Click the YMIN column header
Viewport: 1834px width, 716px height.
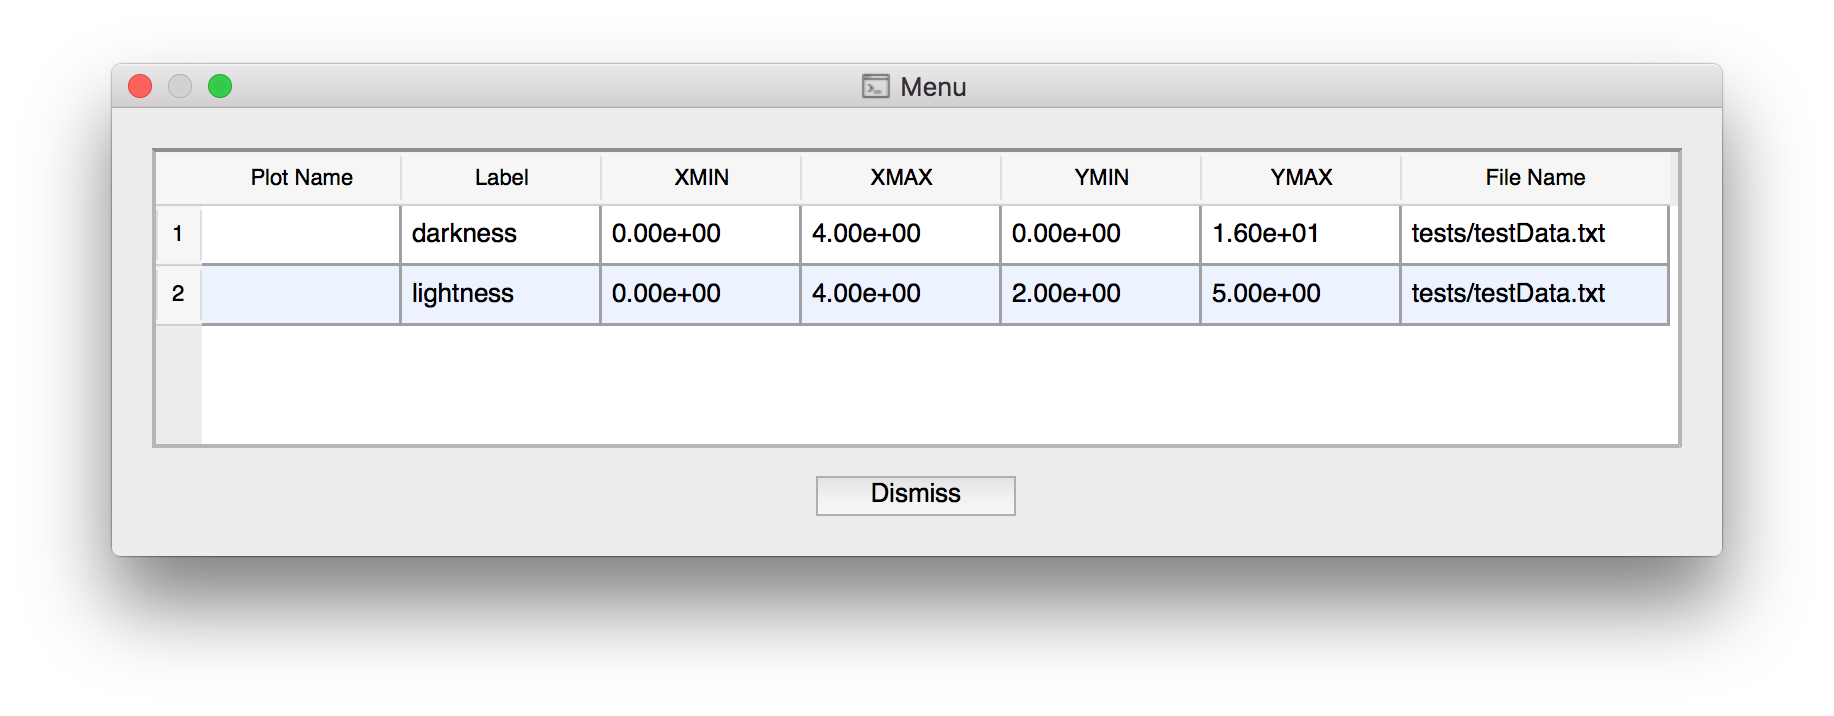click(1101, 178)
